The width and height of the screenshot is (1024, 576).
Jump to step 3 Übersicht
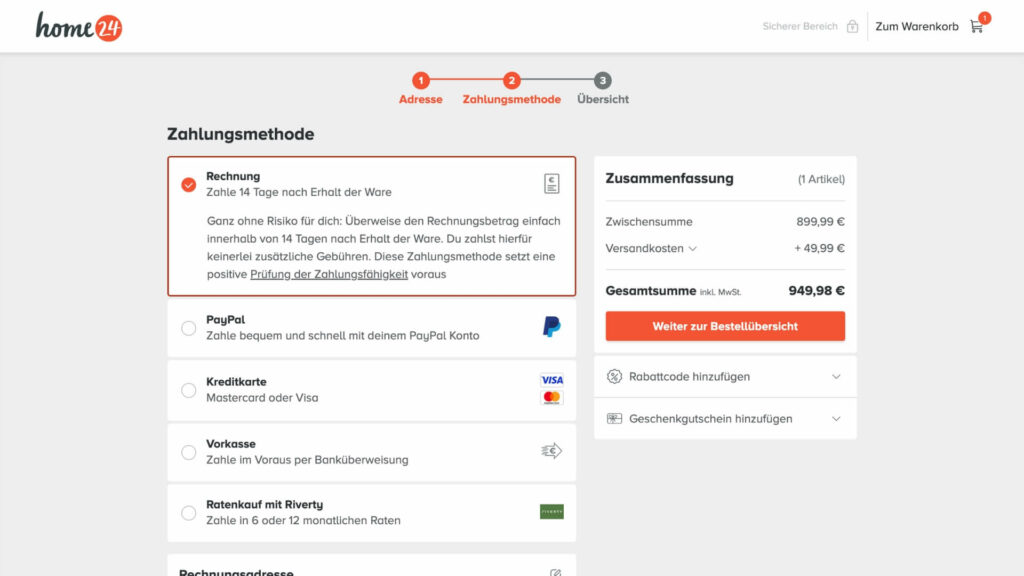[x=603, y=89]
